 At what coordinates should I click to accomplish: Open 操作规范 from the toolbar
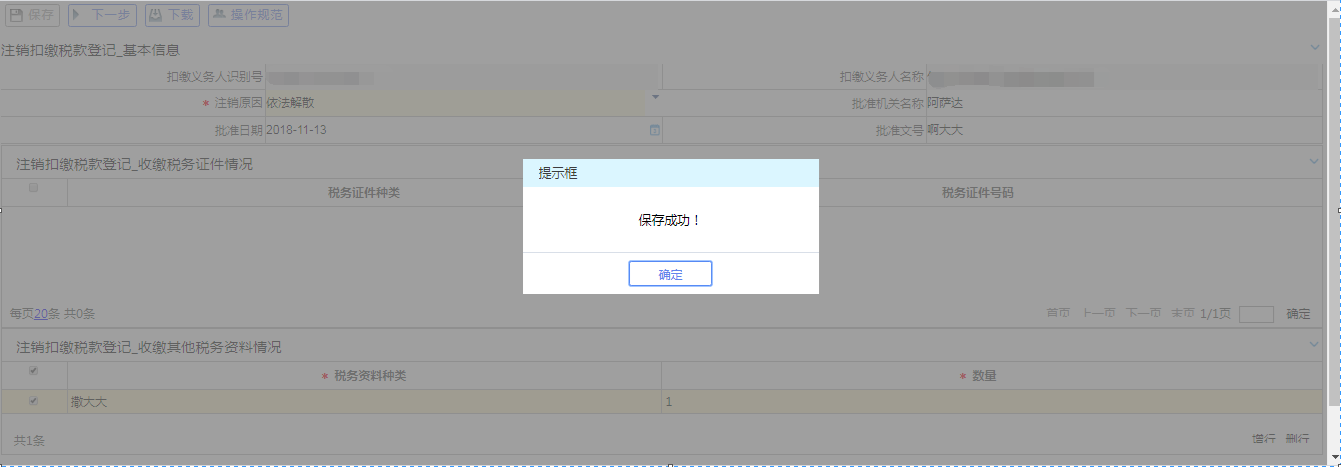coord(247,15)
